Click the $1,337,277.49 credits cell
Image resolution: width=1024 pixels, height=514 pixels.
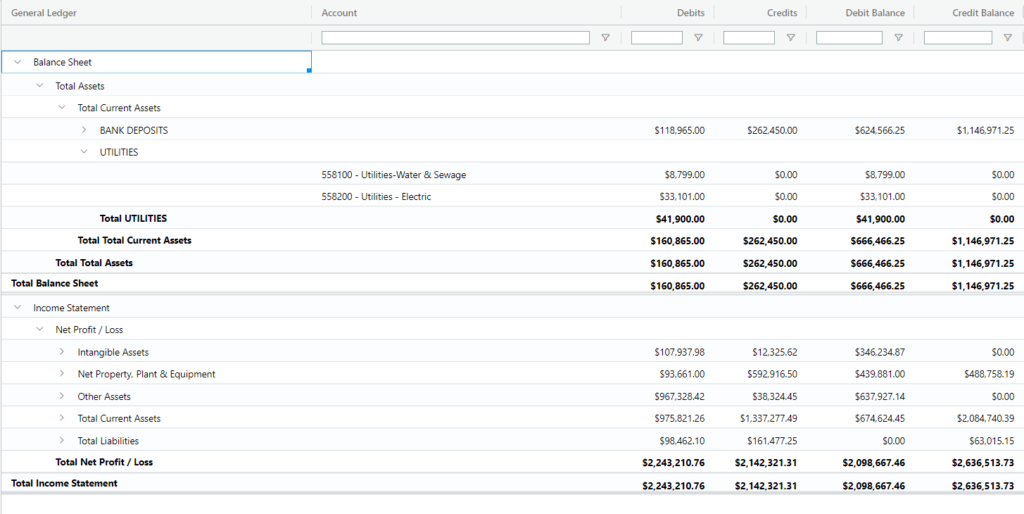tap(769, 419)
